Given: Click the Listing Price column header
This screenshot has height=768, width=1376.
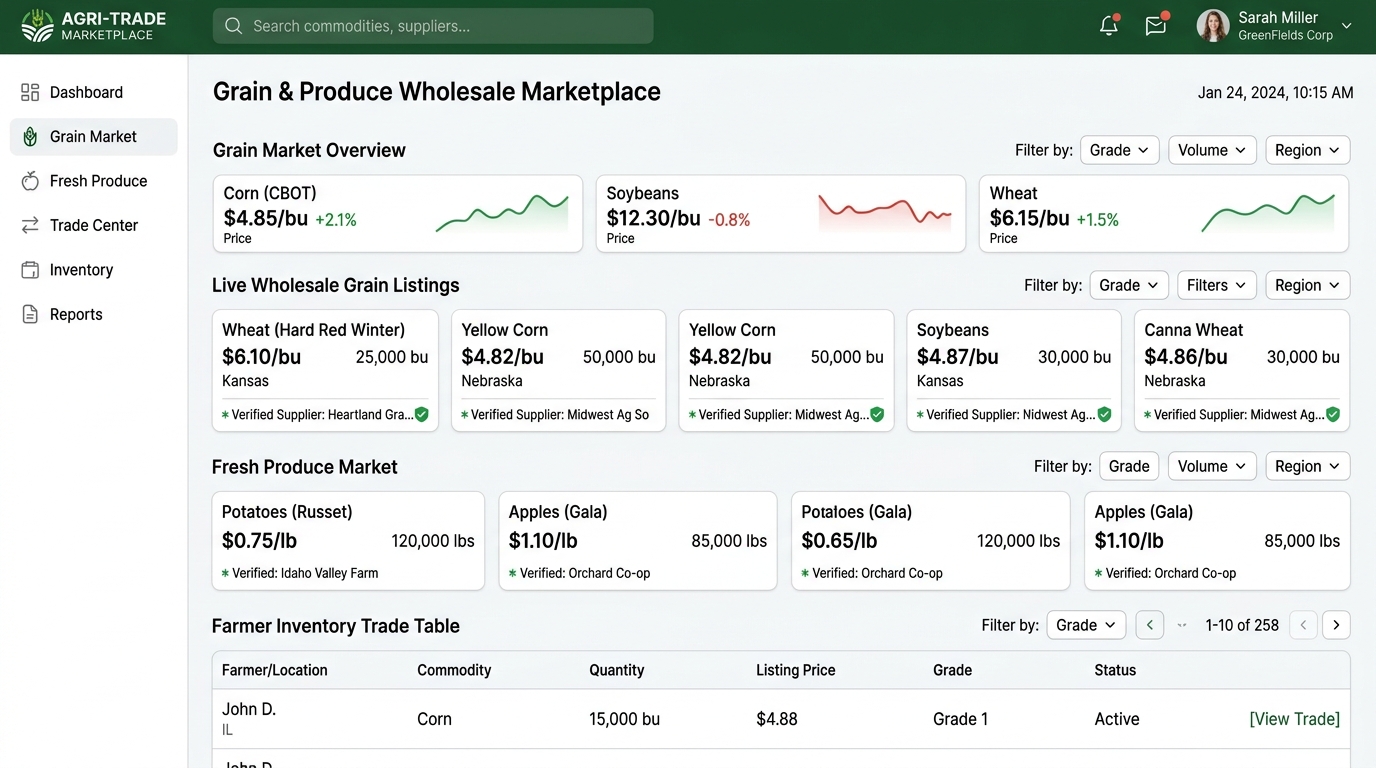Looking at the screenshot, I should (x=795, y=670).
